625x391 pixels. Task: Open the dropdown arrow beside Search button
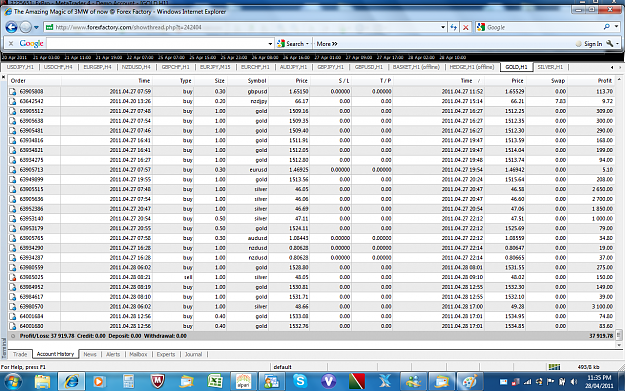tap(307, 44)
